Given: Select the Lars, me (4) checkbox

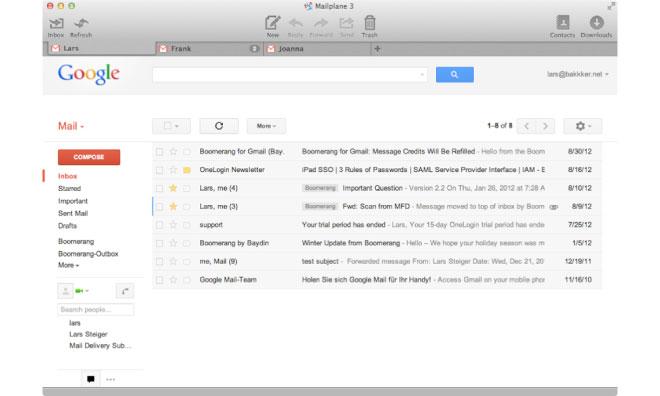Looking at the screenshot, I should 159,188.
